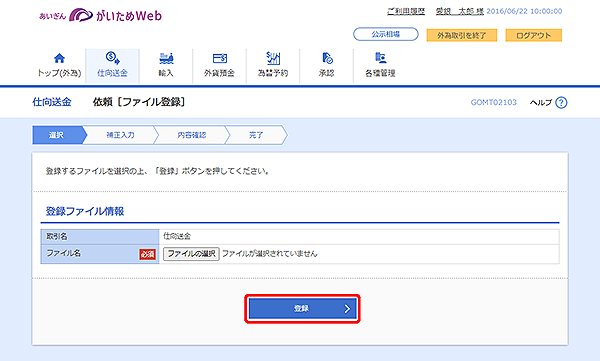Screen dimensions: 600x361
Task: Open the ご利用履歴 link
Action: (x=406, y=11)
